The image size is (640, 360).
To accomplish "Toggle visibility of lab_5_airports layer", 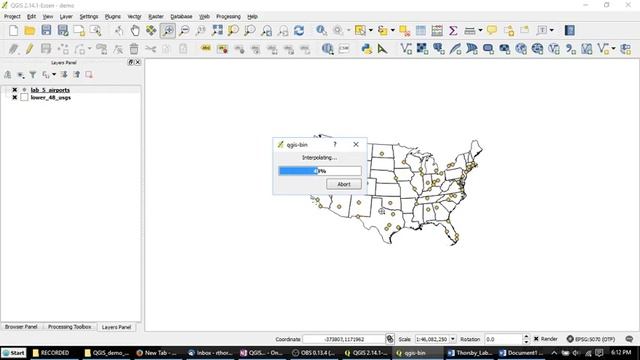I will tap(15, 90).
